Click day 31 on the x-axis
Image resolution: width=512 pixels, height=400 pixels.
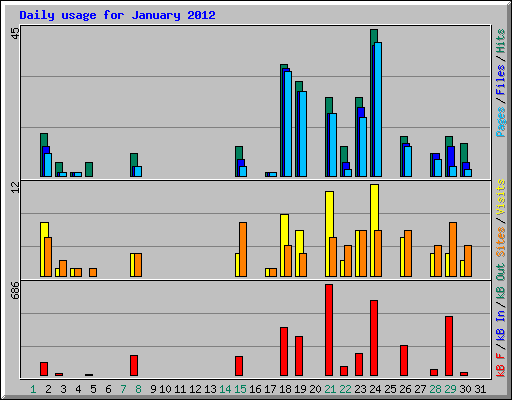click(x=480, y=389)
